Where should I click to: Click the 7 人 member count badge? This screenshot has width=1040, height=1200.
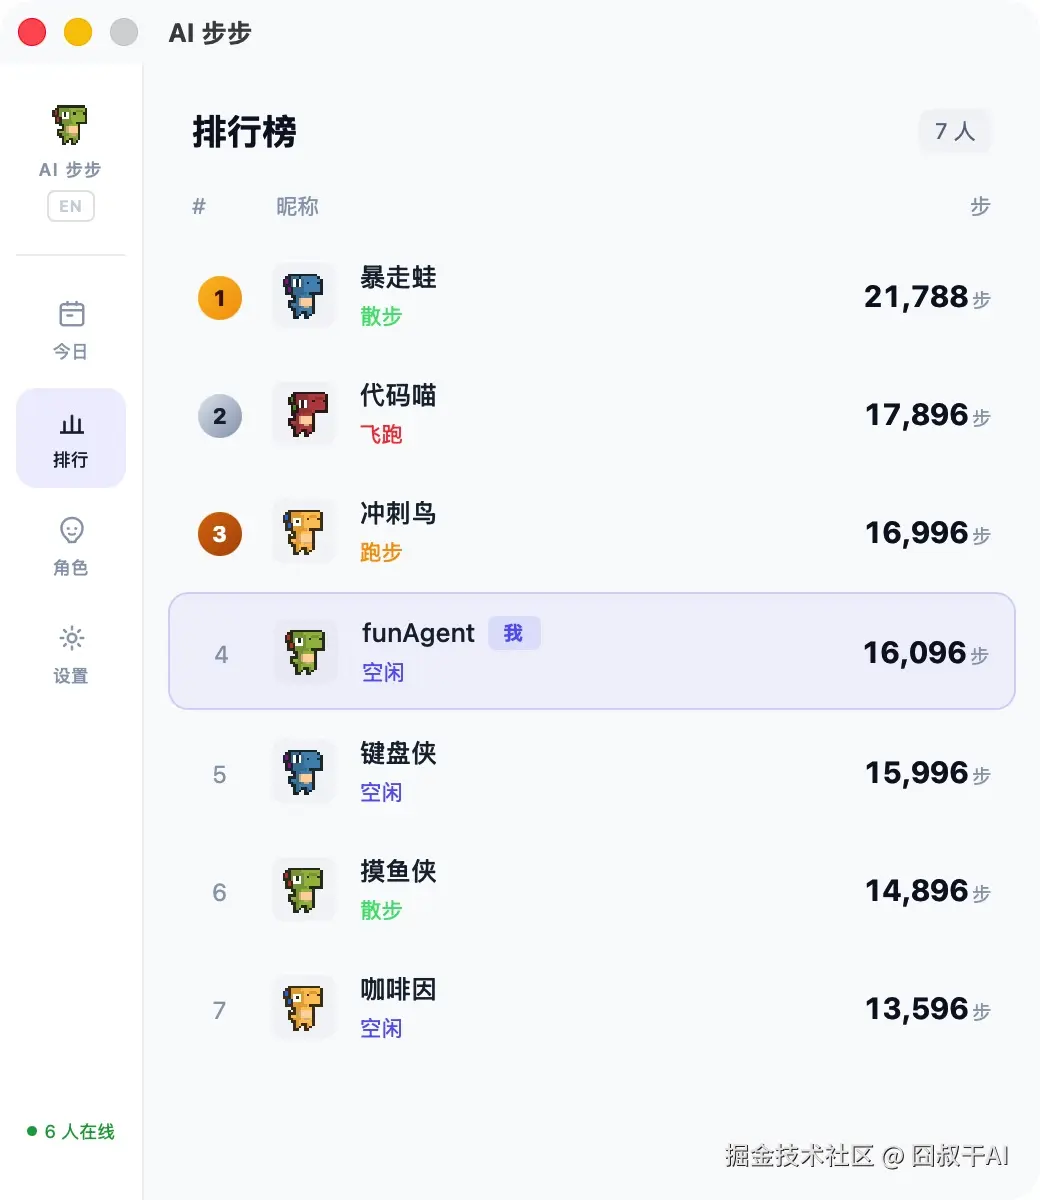pos(954,131)
